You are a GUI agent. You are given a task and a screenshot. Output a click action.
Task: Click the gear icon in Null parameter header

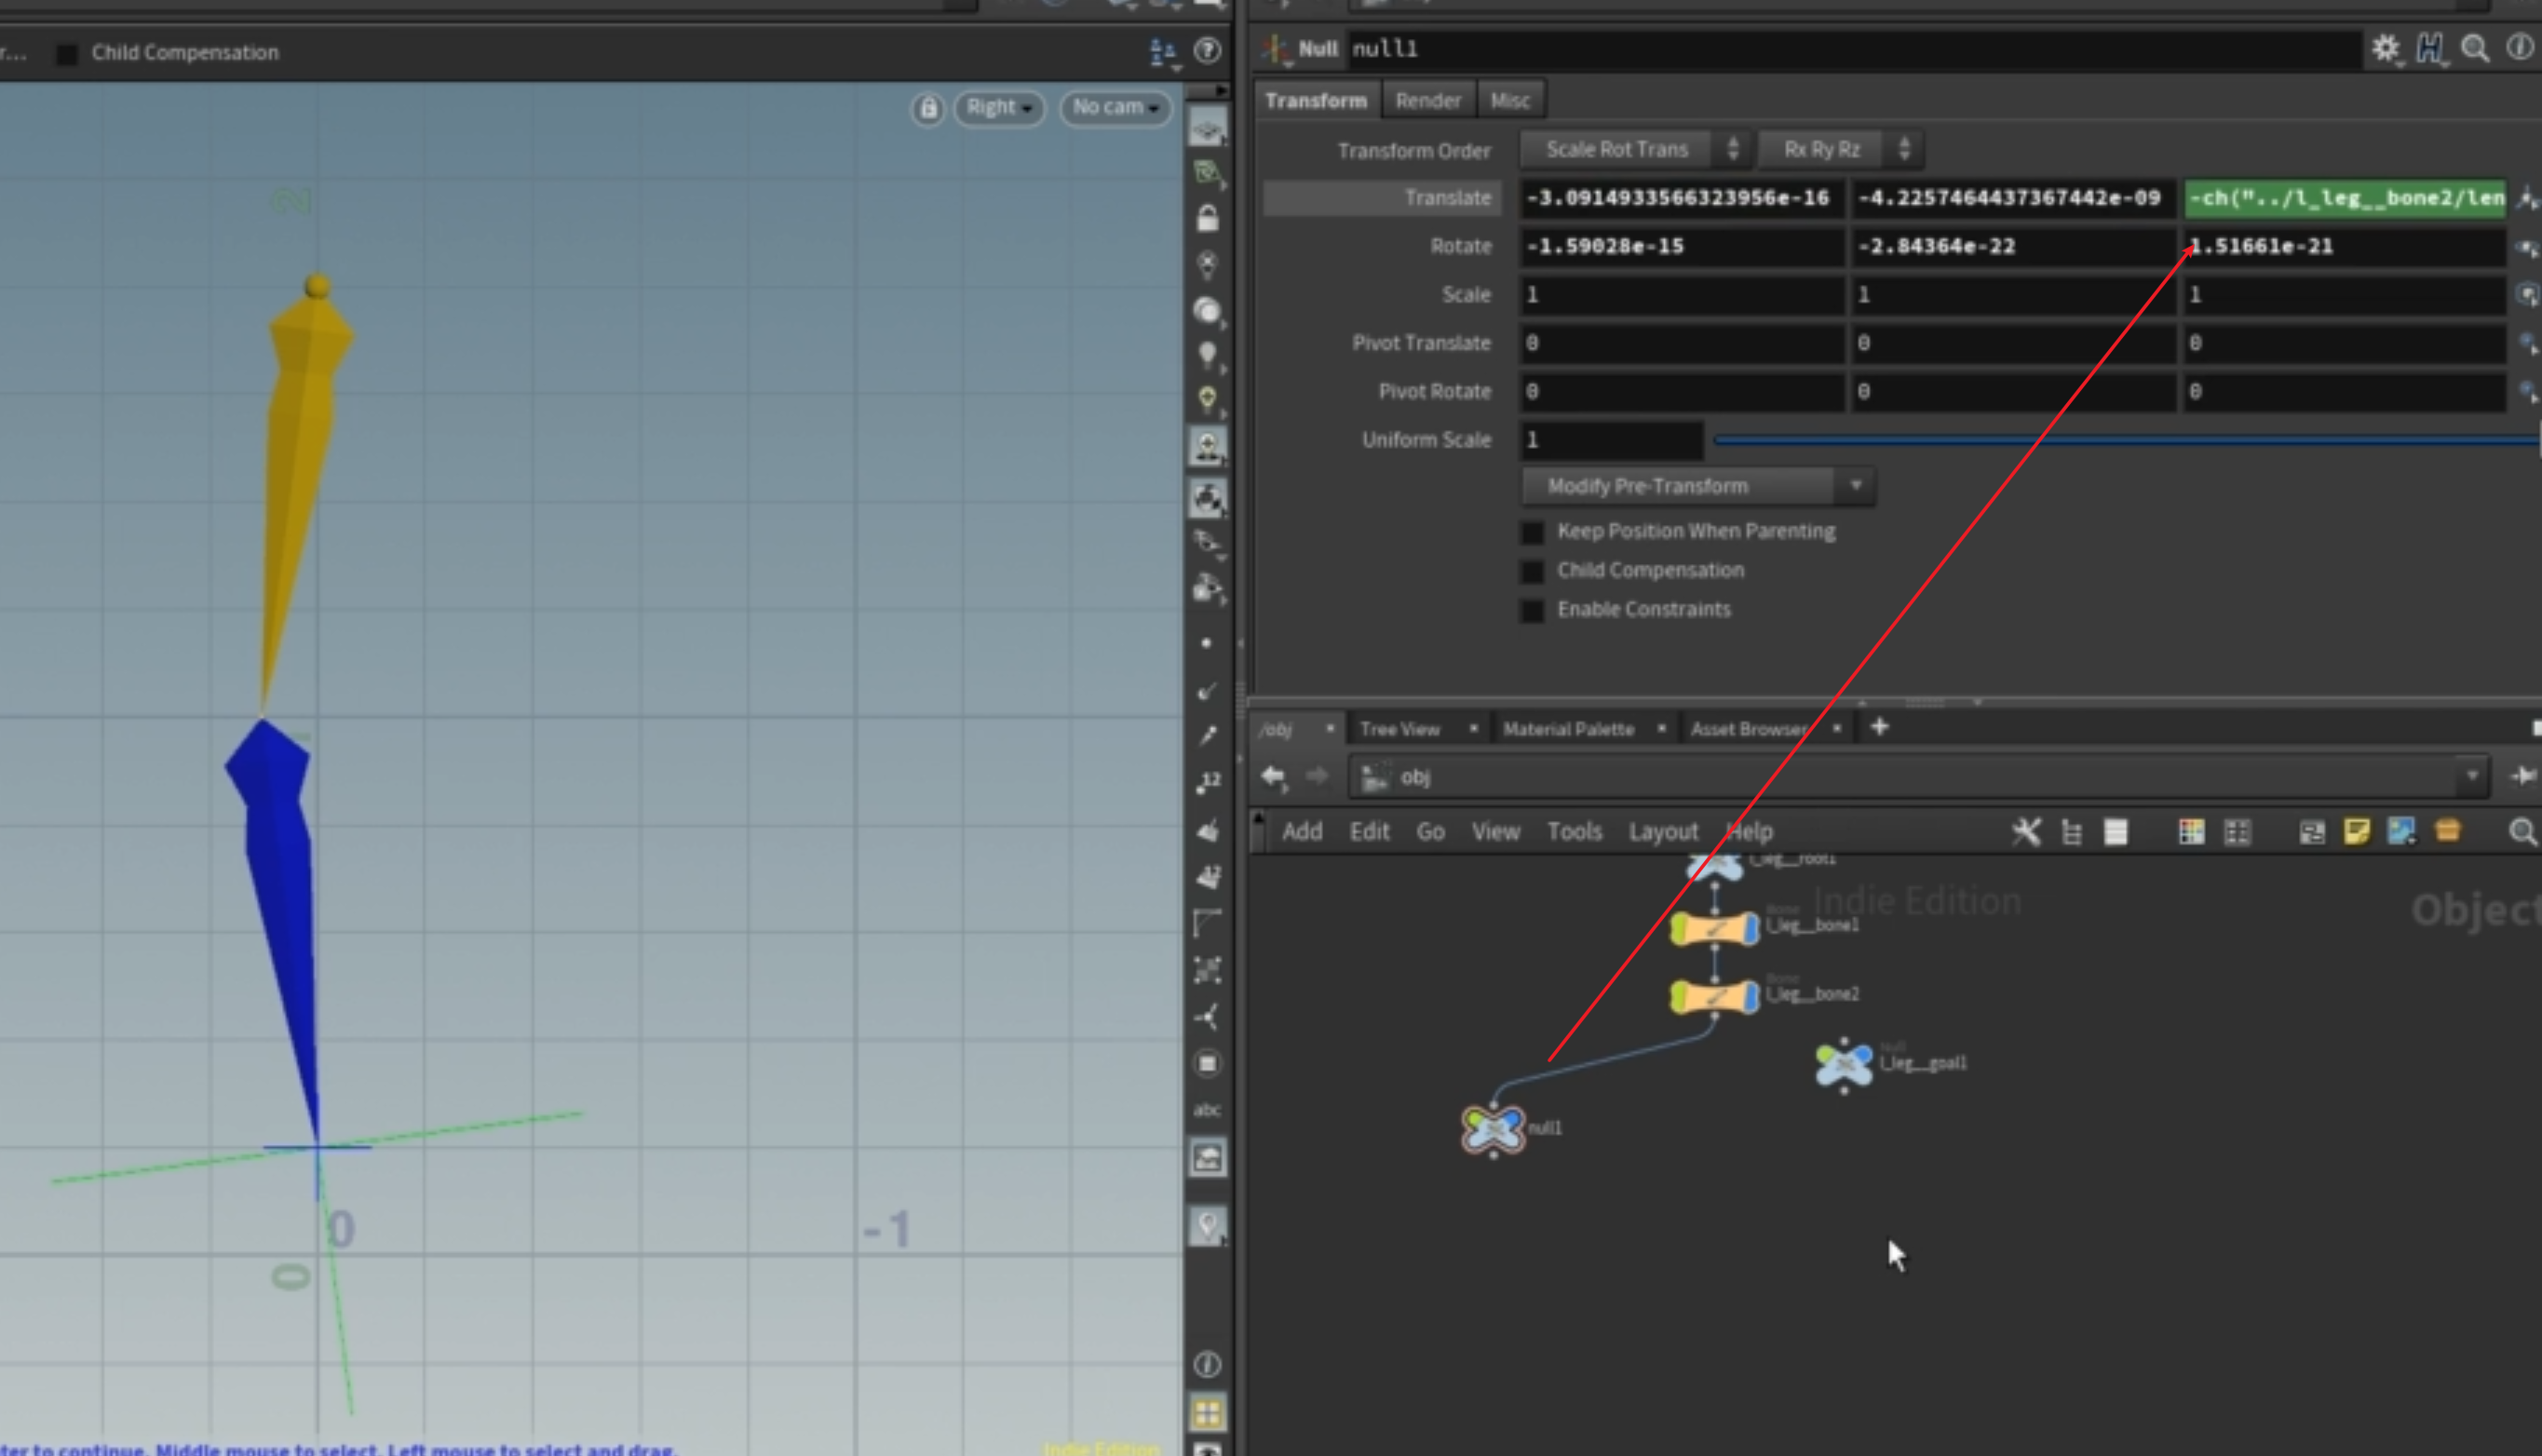2385,48
